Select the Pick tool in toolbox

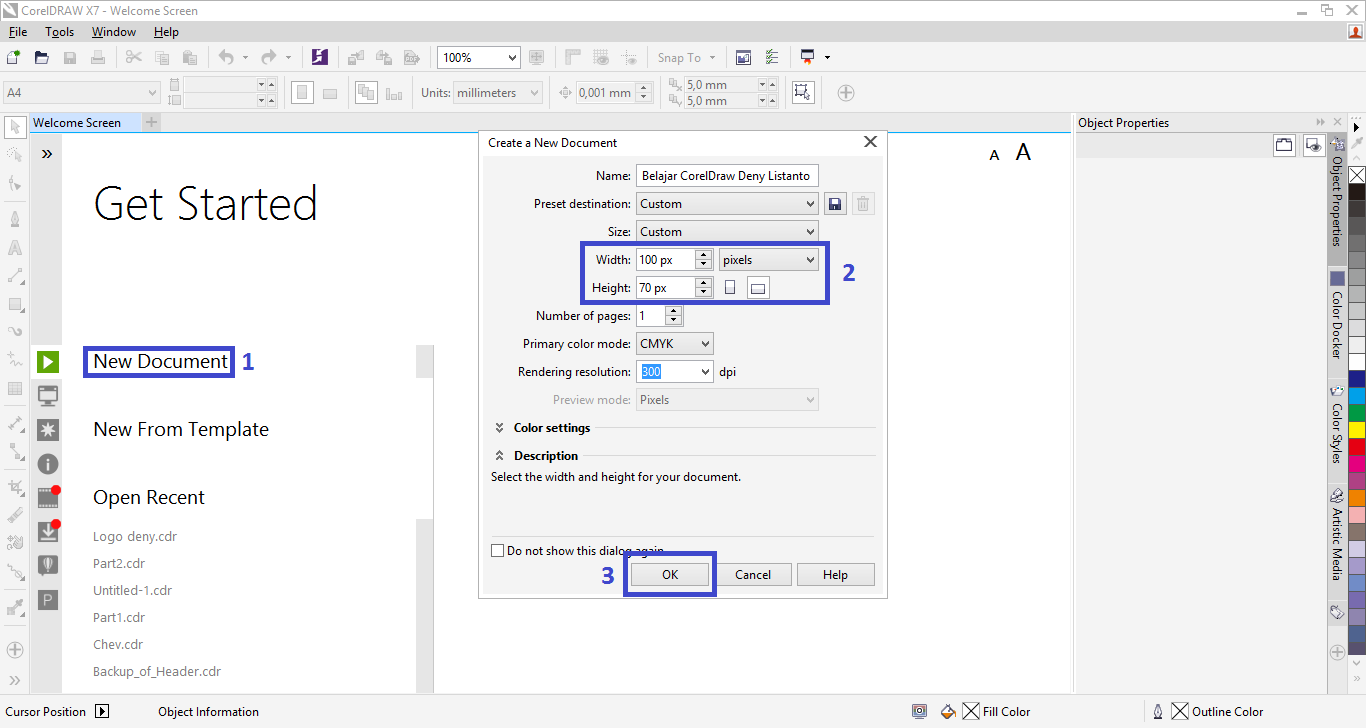pyautogui.click(x=15, y=127)
